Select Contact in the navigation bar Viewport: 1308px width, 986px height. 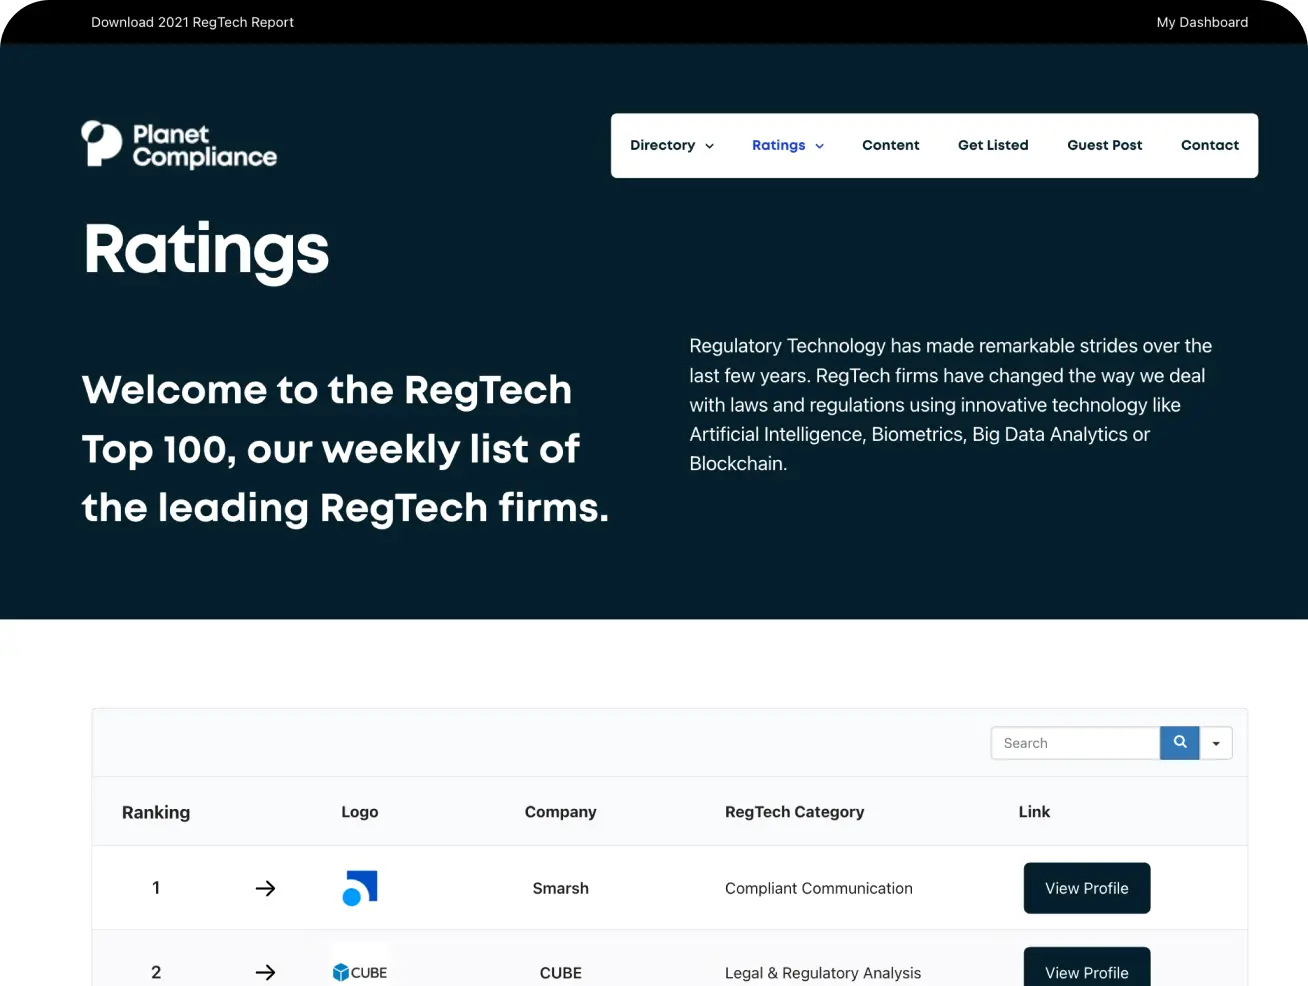pyautogui.click(x=1209, y=145)
